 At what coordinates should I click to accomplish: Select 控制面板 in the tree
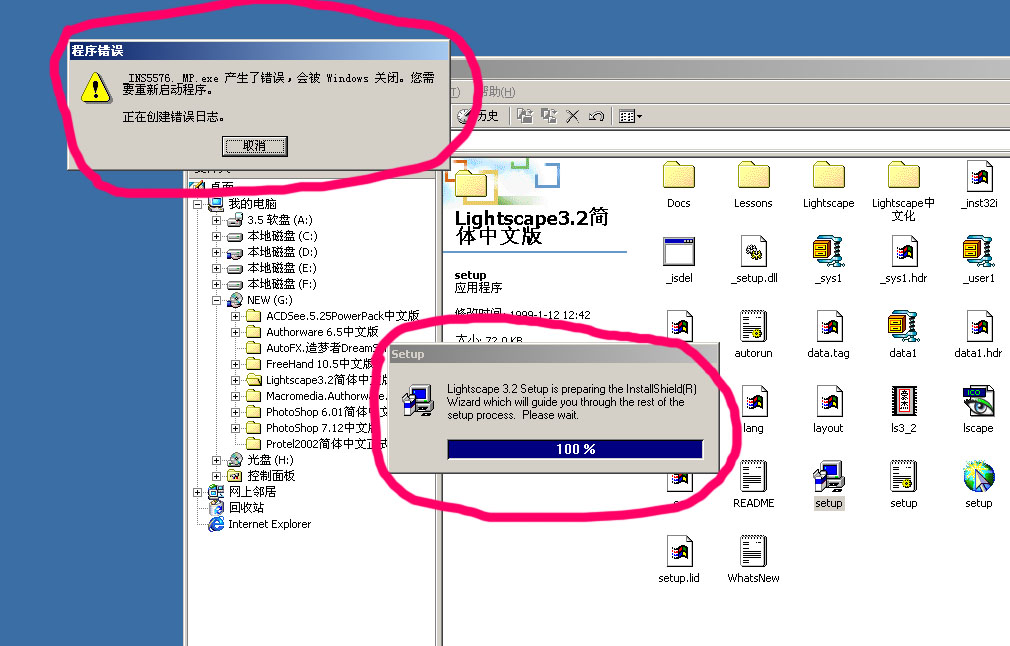pyautogui.click(x=271, y=477)
